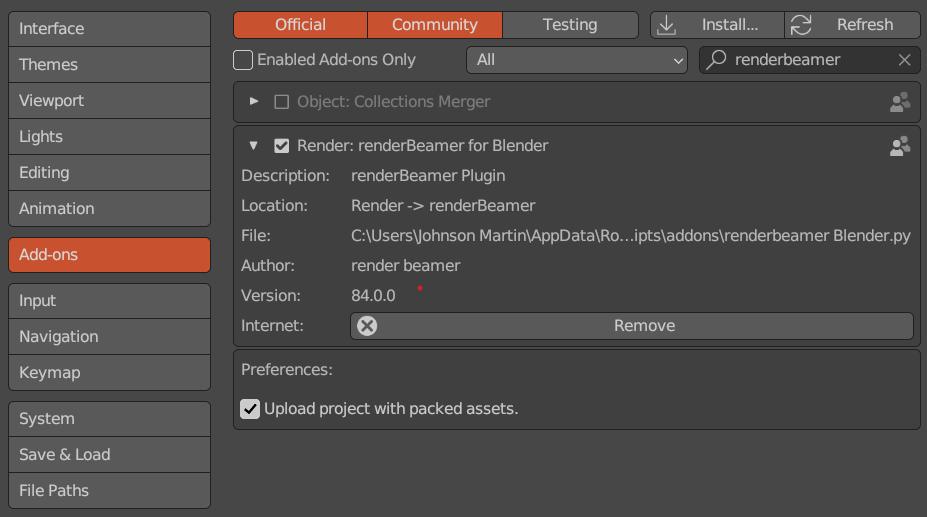Toggle Enabled Add-ons Only checkbox
The width and height of the screenshot is (927, 517).
coord(242,60)
